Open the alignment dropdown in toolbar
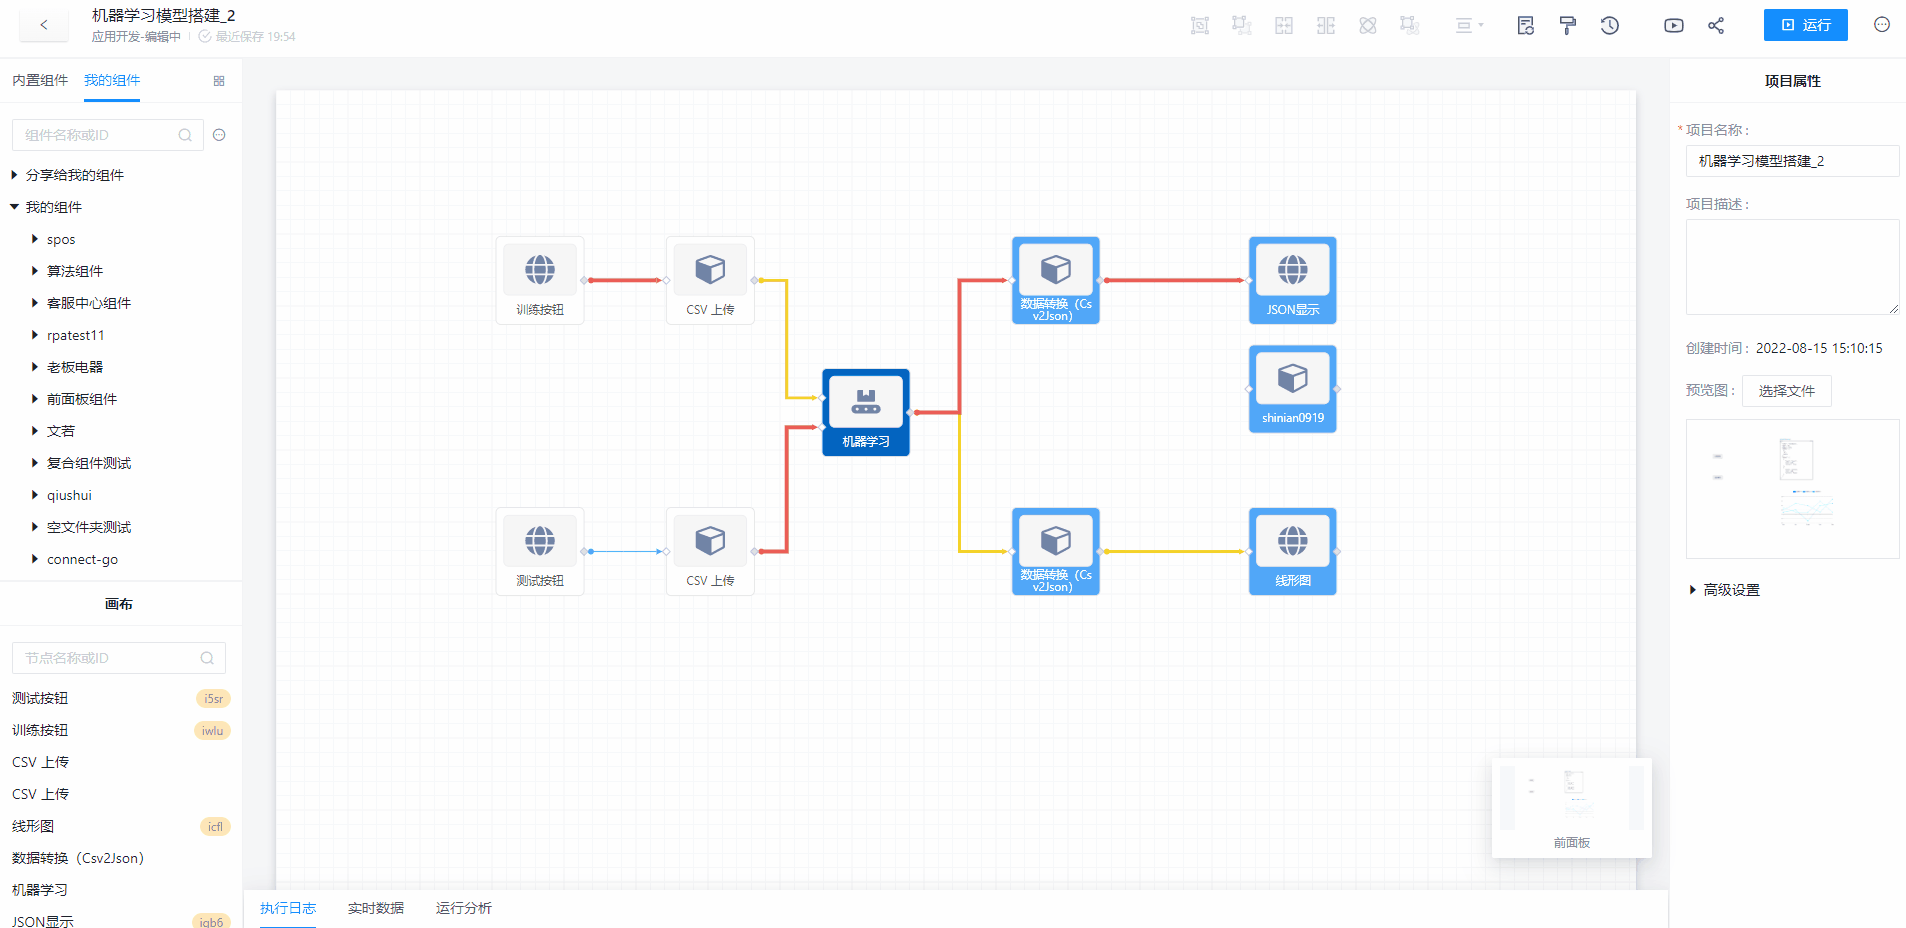Screen dimensions: 1906x928 point(1469,26)
